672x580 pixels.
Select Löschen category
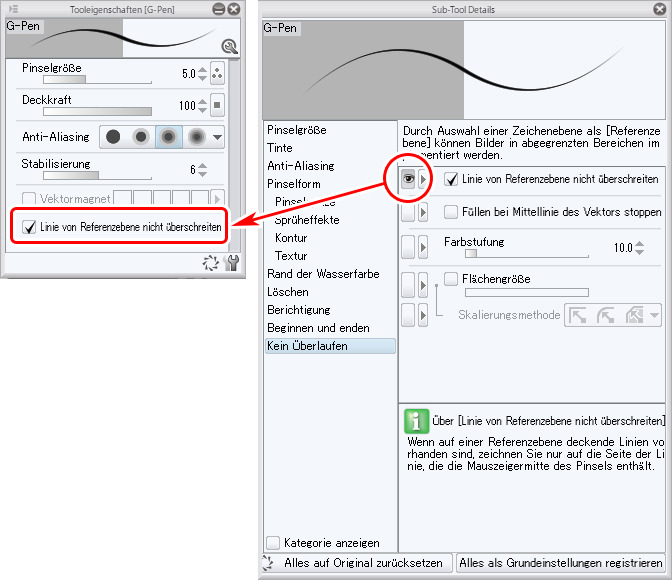(x=330, y=292)
